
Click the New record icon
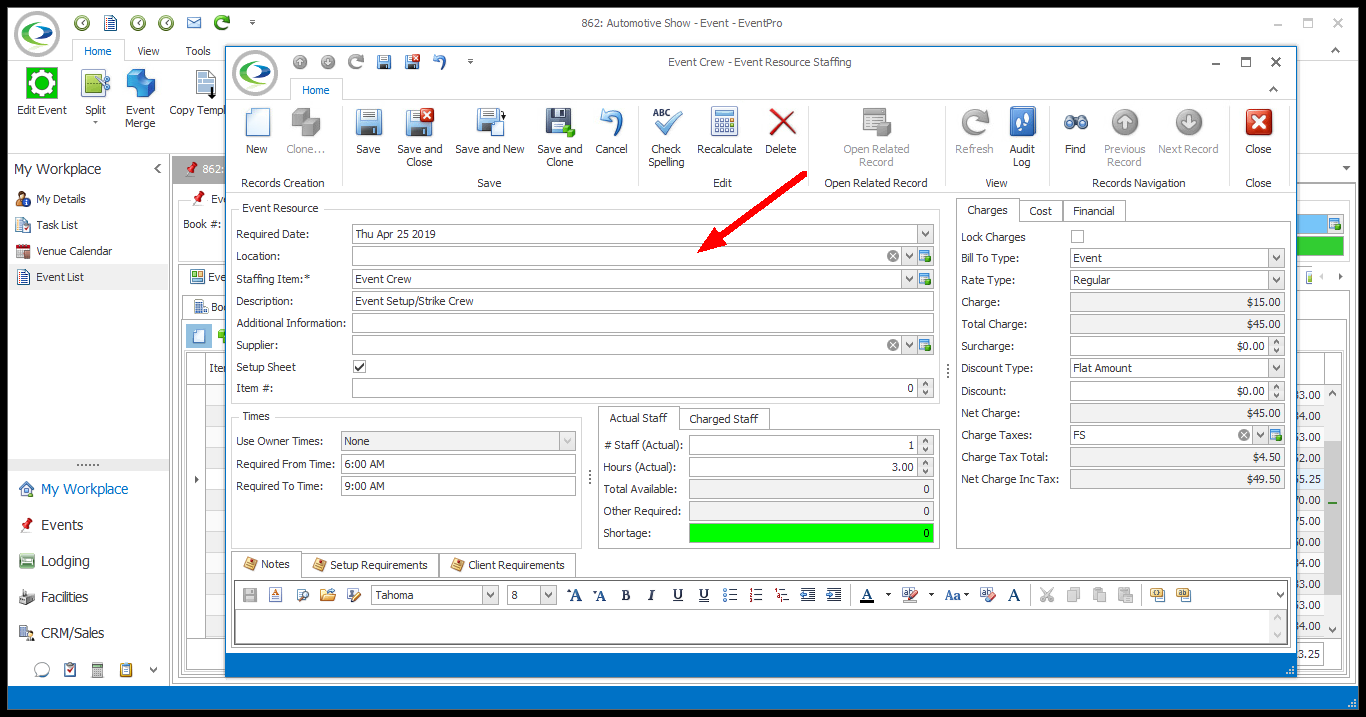click(x=257, y=124)
